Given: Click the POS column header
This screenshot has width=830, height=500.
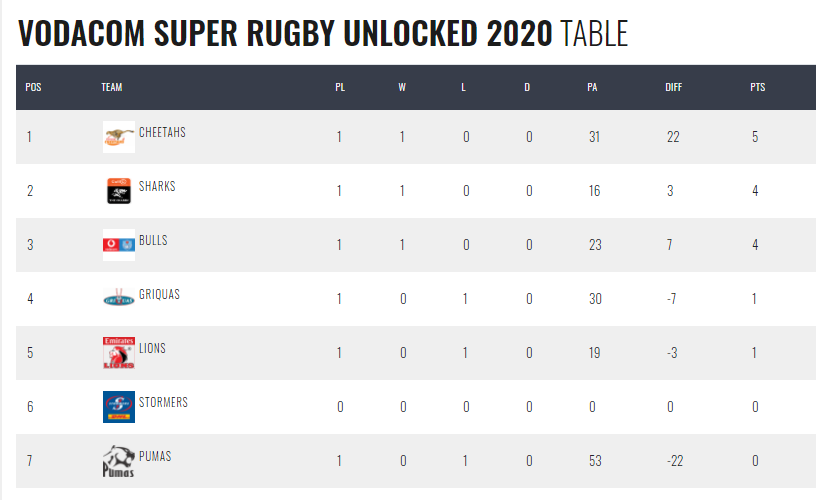Looking at the screenshot, I should (33, 87).
